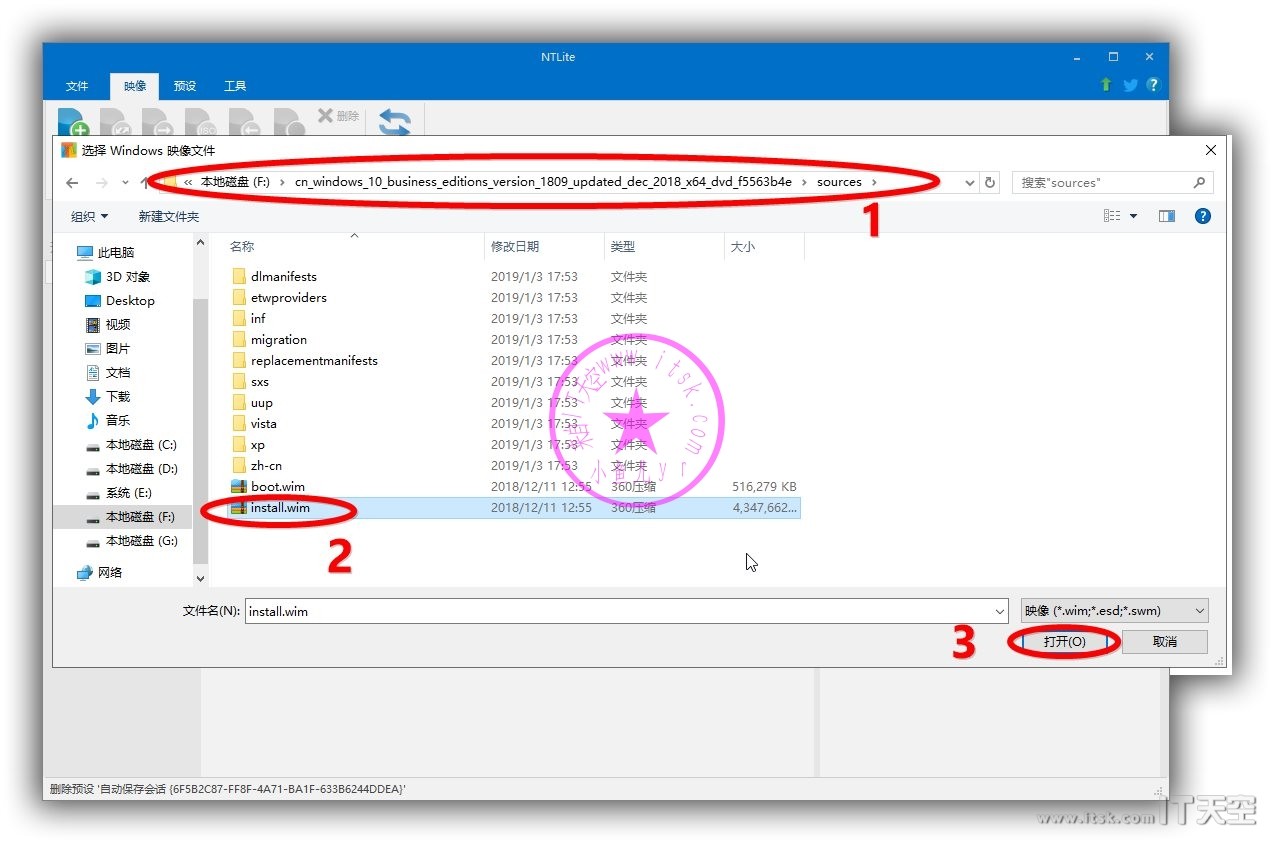Click the magnifier icon in the search box

tap(1199, 183)
